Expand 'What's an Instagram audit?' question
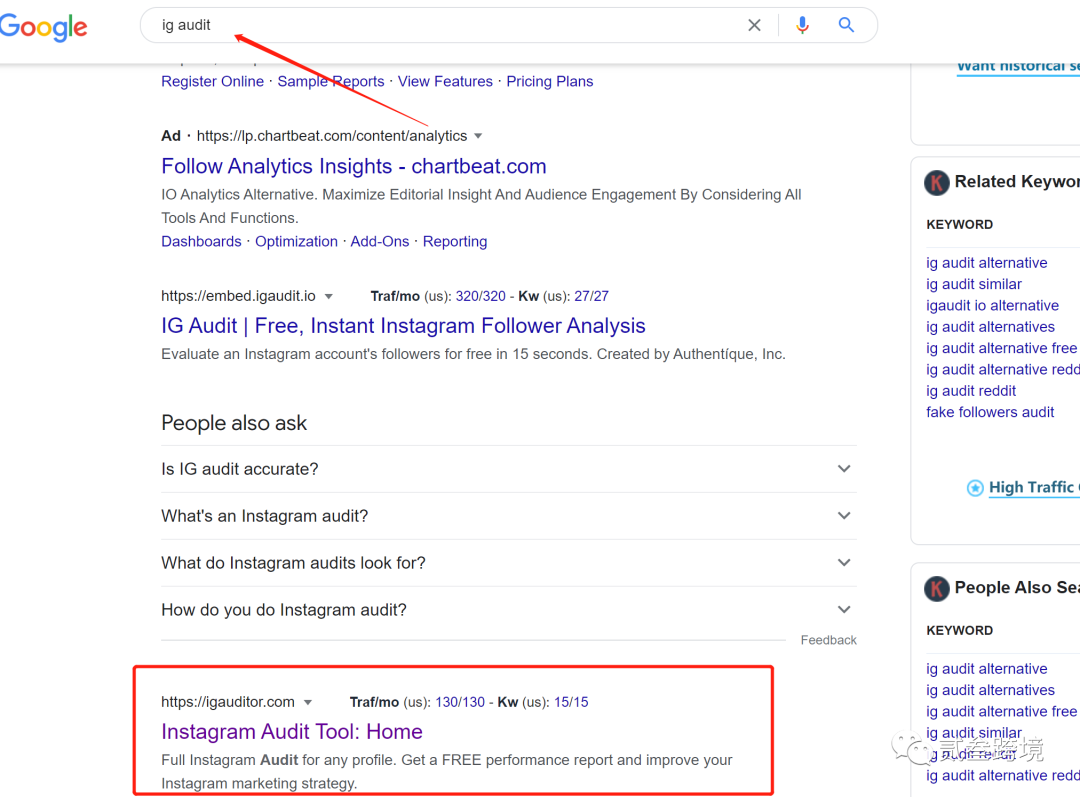This screenshot has width=1080, height=797. coord(844,516)
